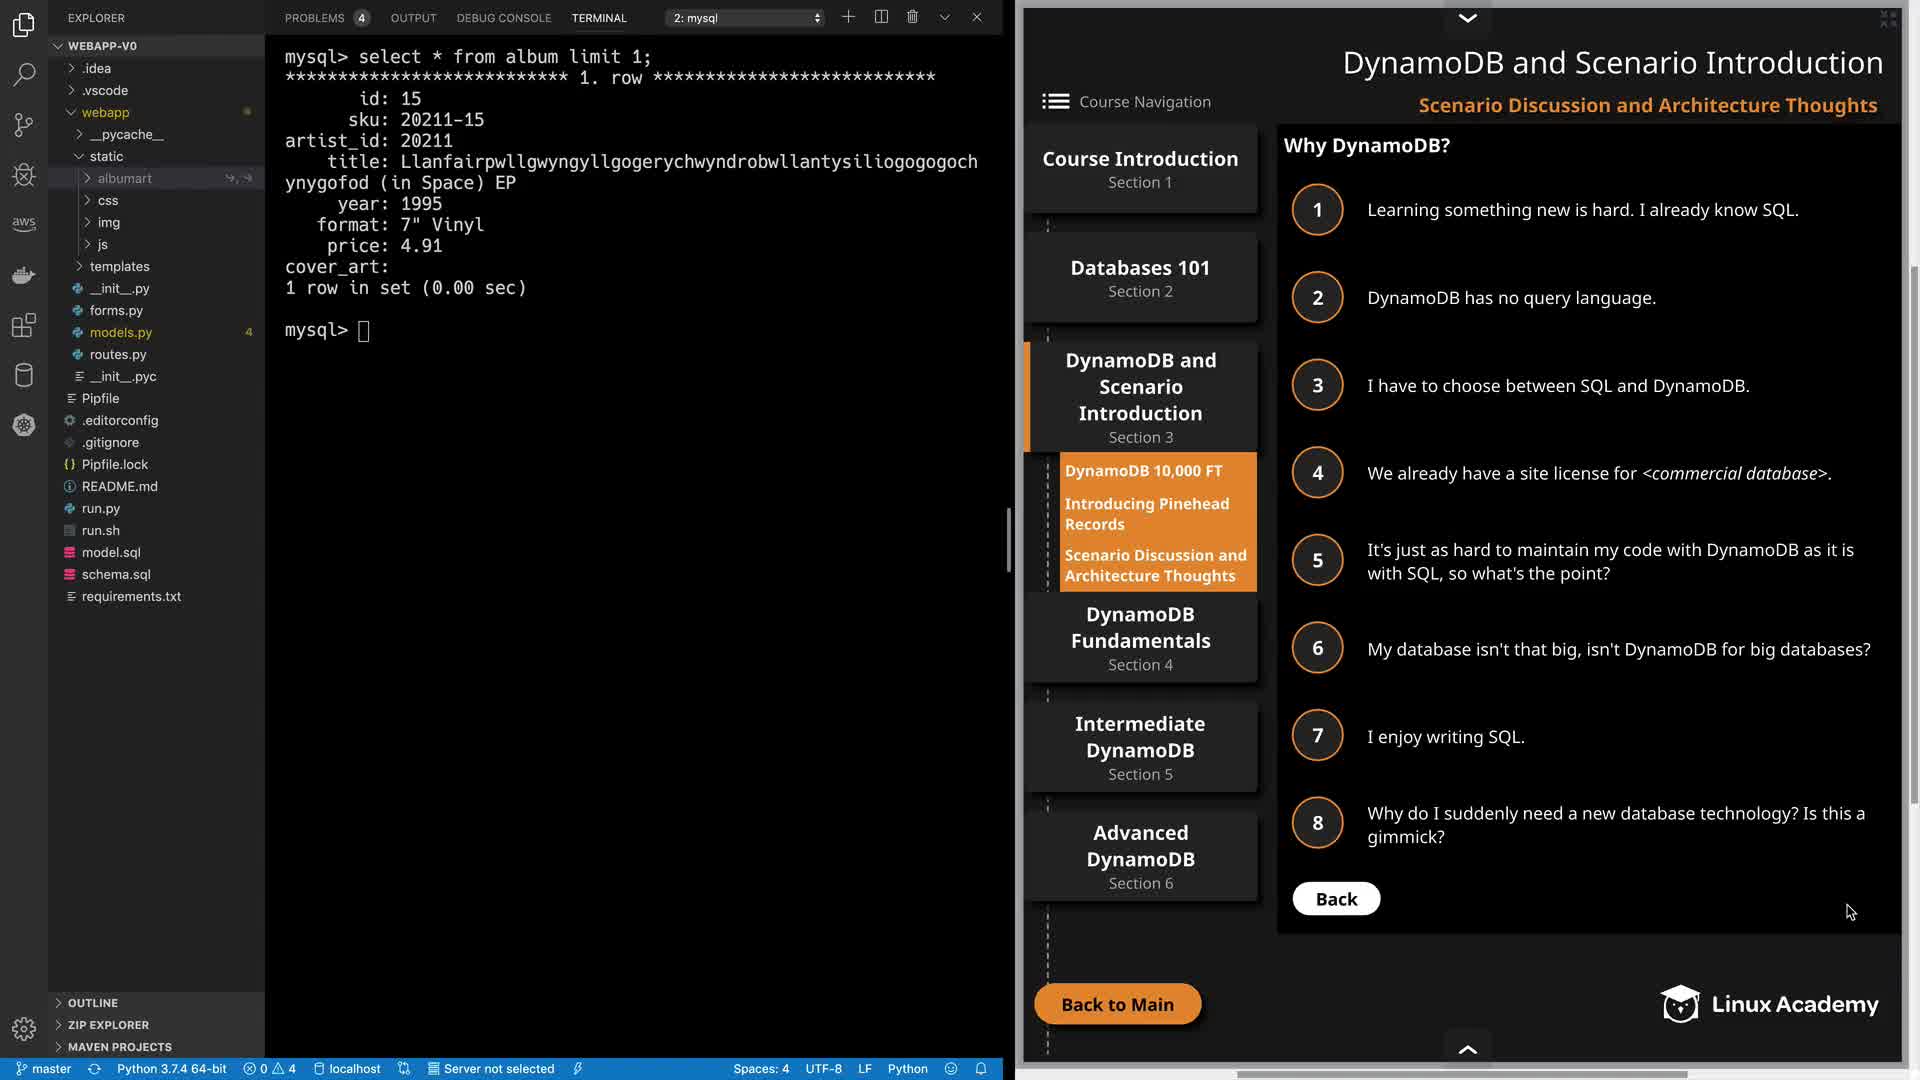Open the Search view in activity bar
1920x1080 pixels.
pos(24,74)
